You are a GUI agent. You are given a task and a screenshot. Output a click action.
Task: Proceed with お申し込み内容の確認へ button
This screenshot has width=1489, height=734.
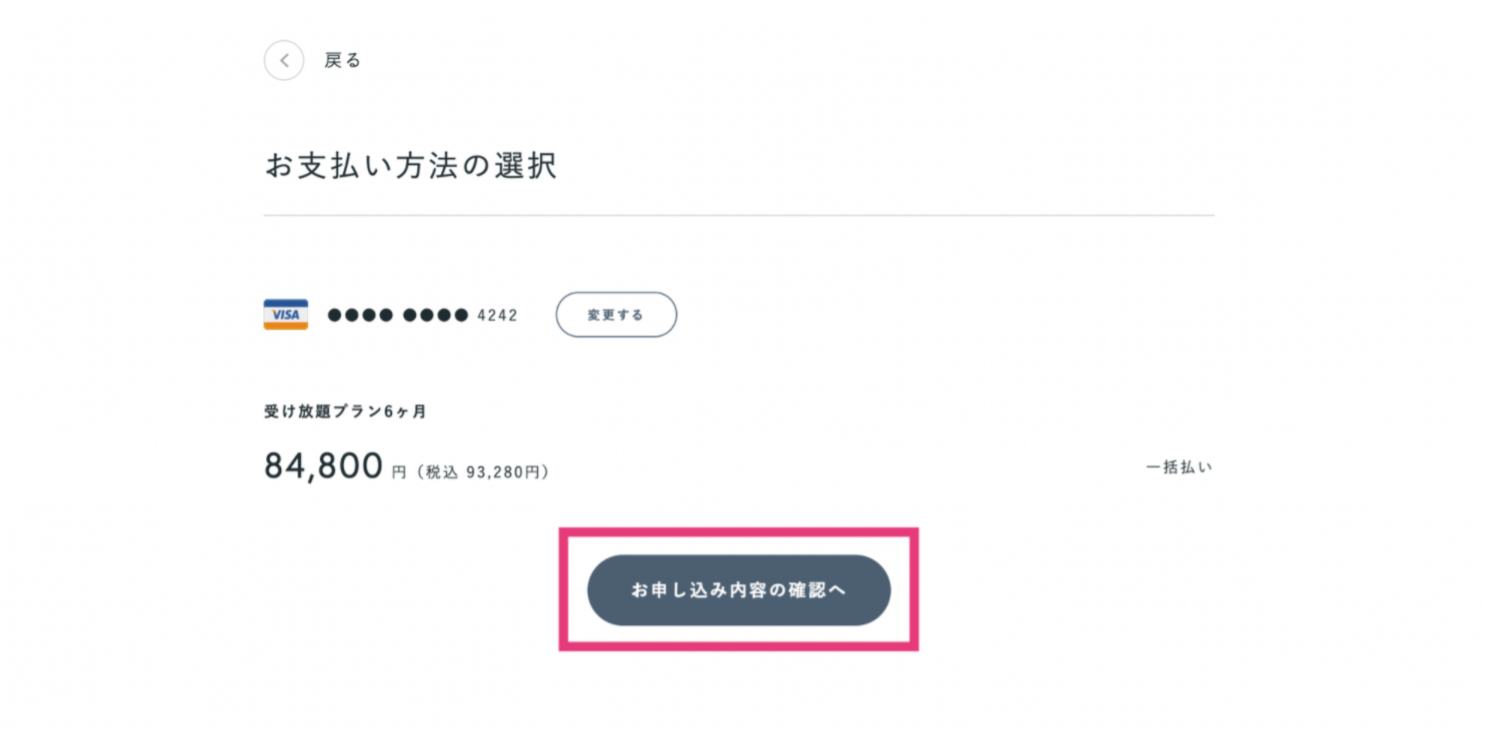click(739, 590)
